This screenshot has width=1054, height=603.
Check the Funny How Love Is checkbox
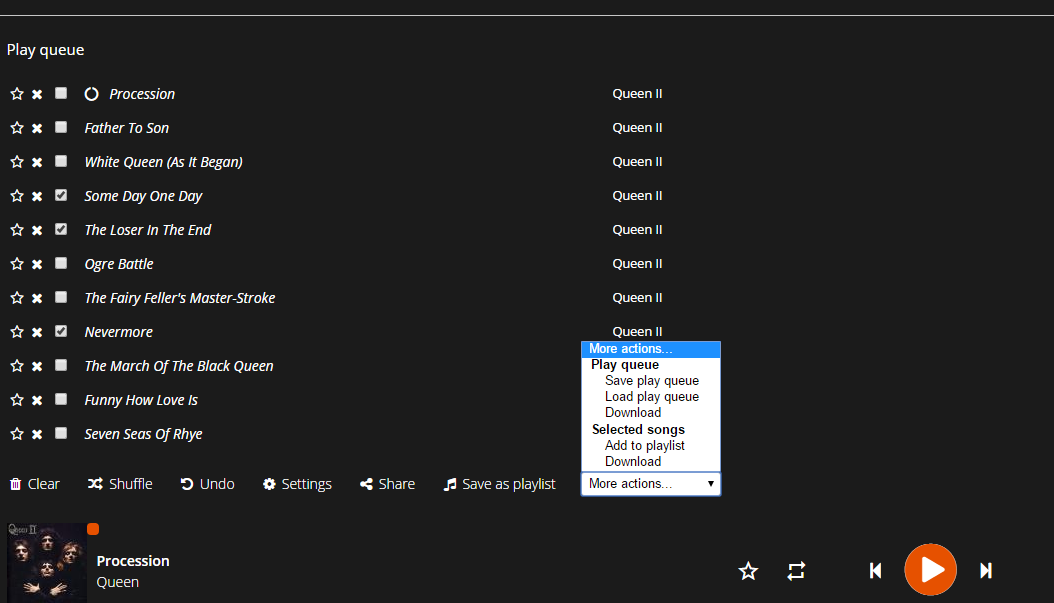pos(61,399)
